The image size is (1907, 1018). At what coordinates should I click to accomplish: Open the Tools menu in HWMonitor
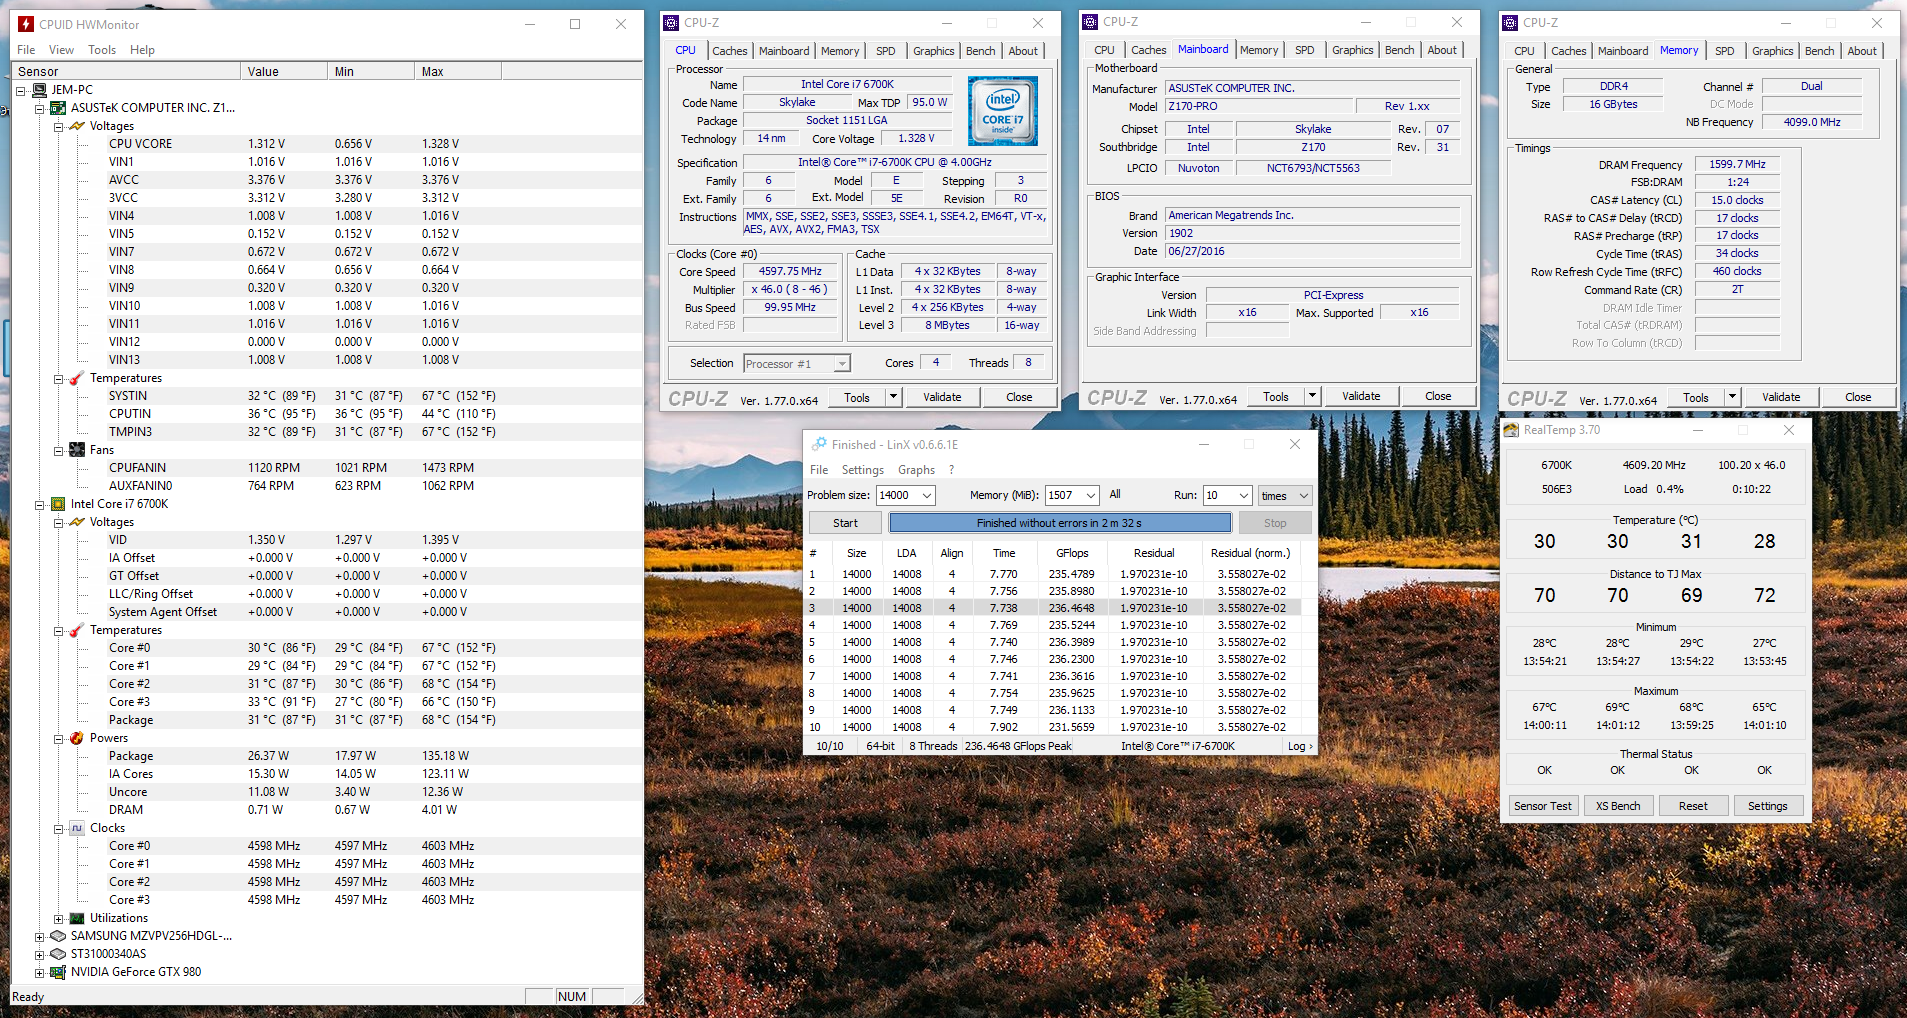pyautogui.click(x=102, y=50)
